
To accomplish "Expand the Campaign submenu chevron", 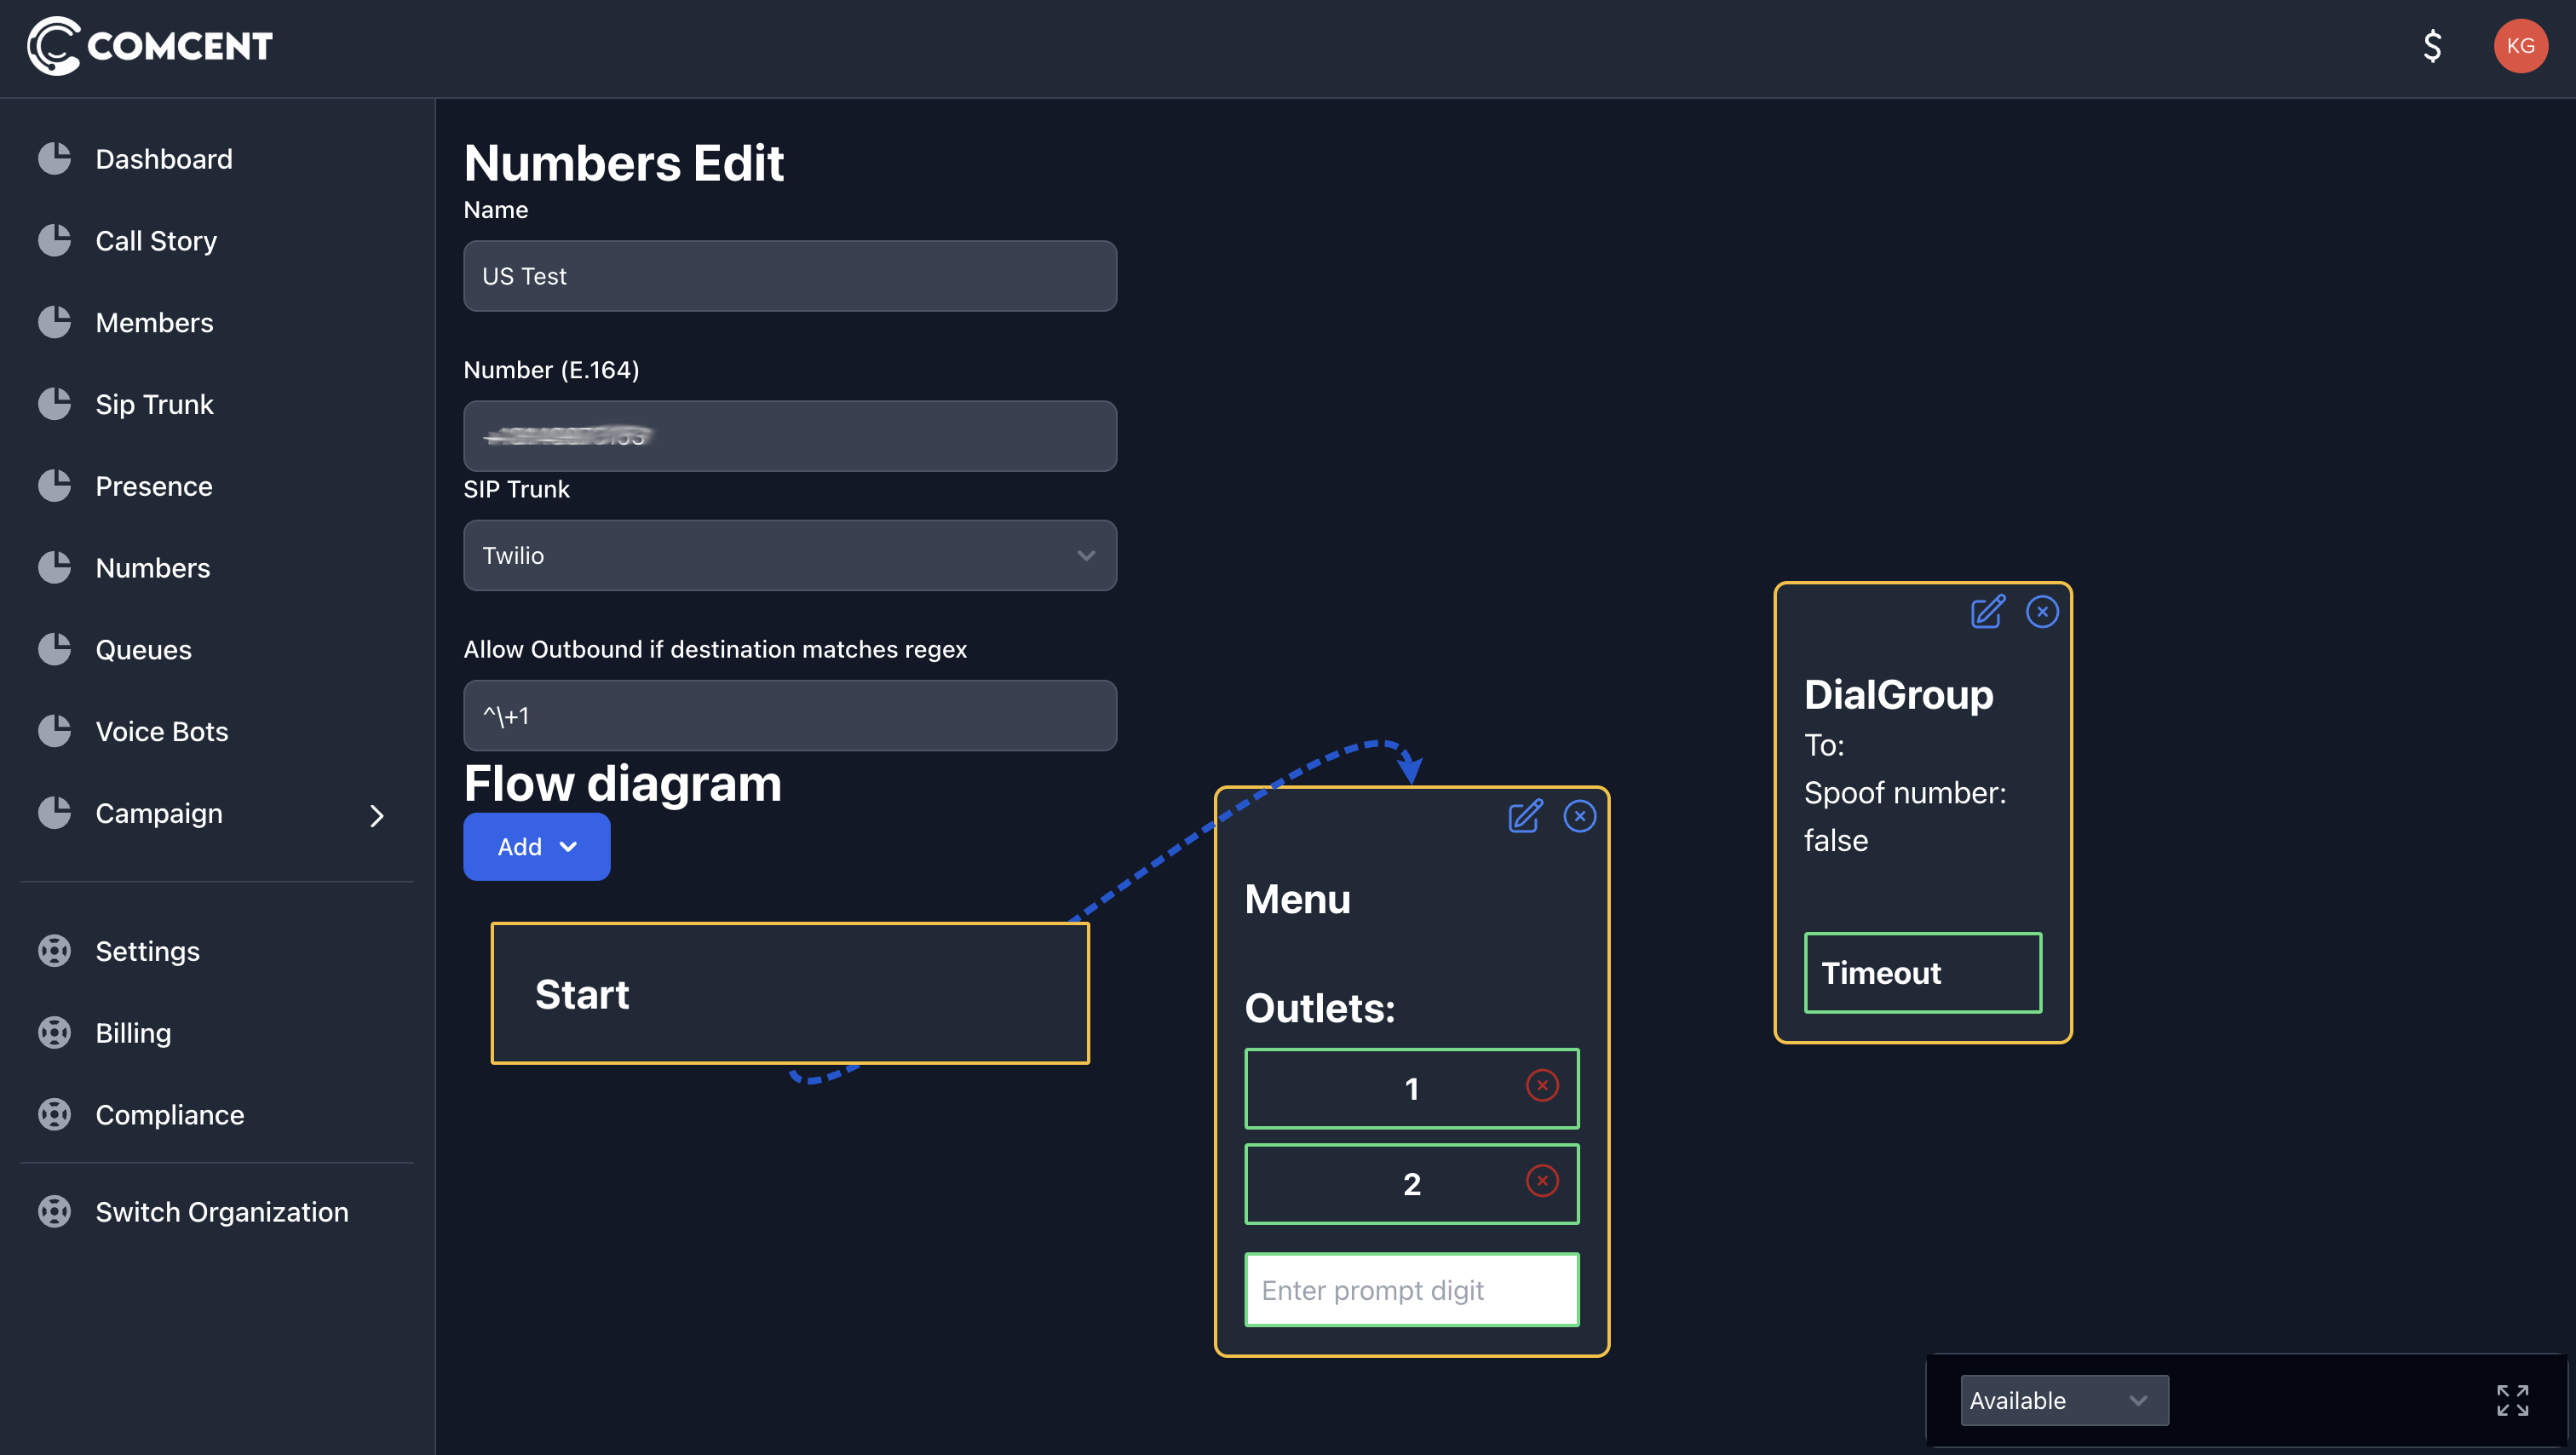I will [x=376, y=816].
